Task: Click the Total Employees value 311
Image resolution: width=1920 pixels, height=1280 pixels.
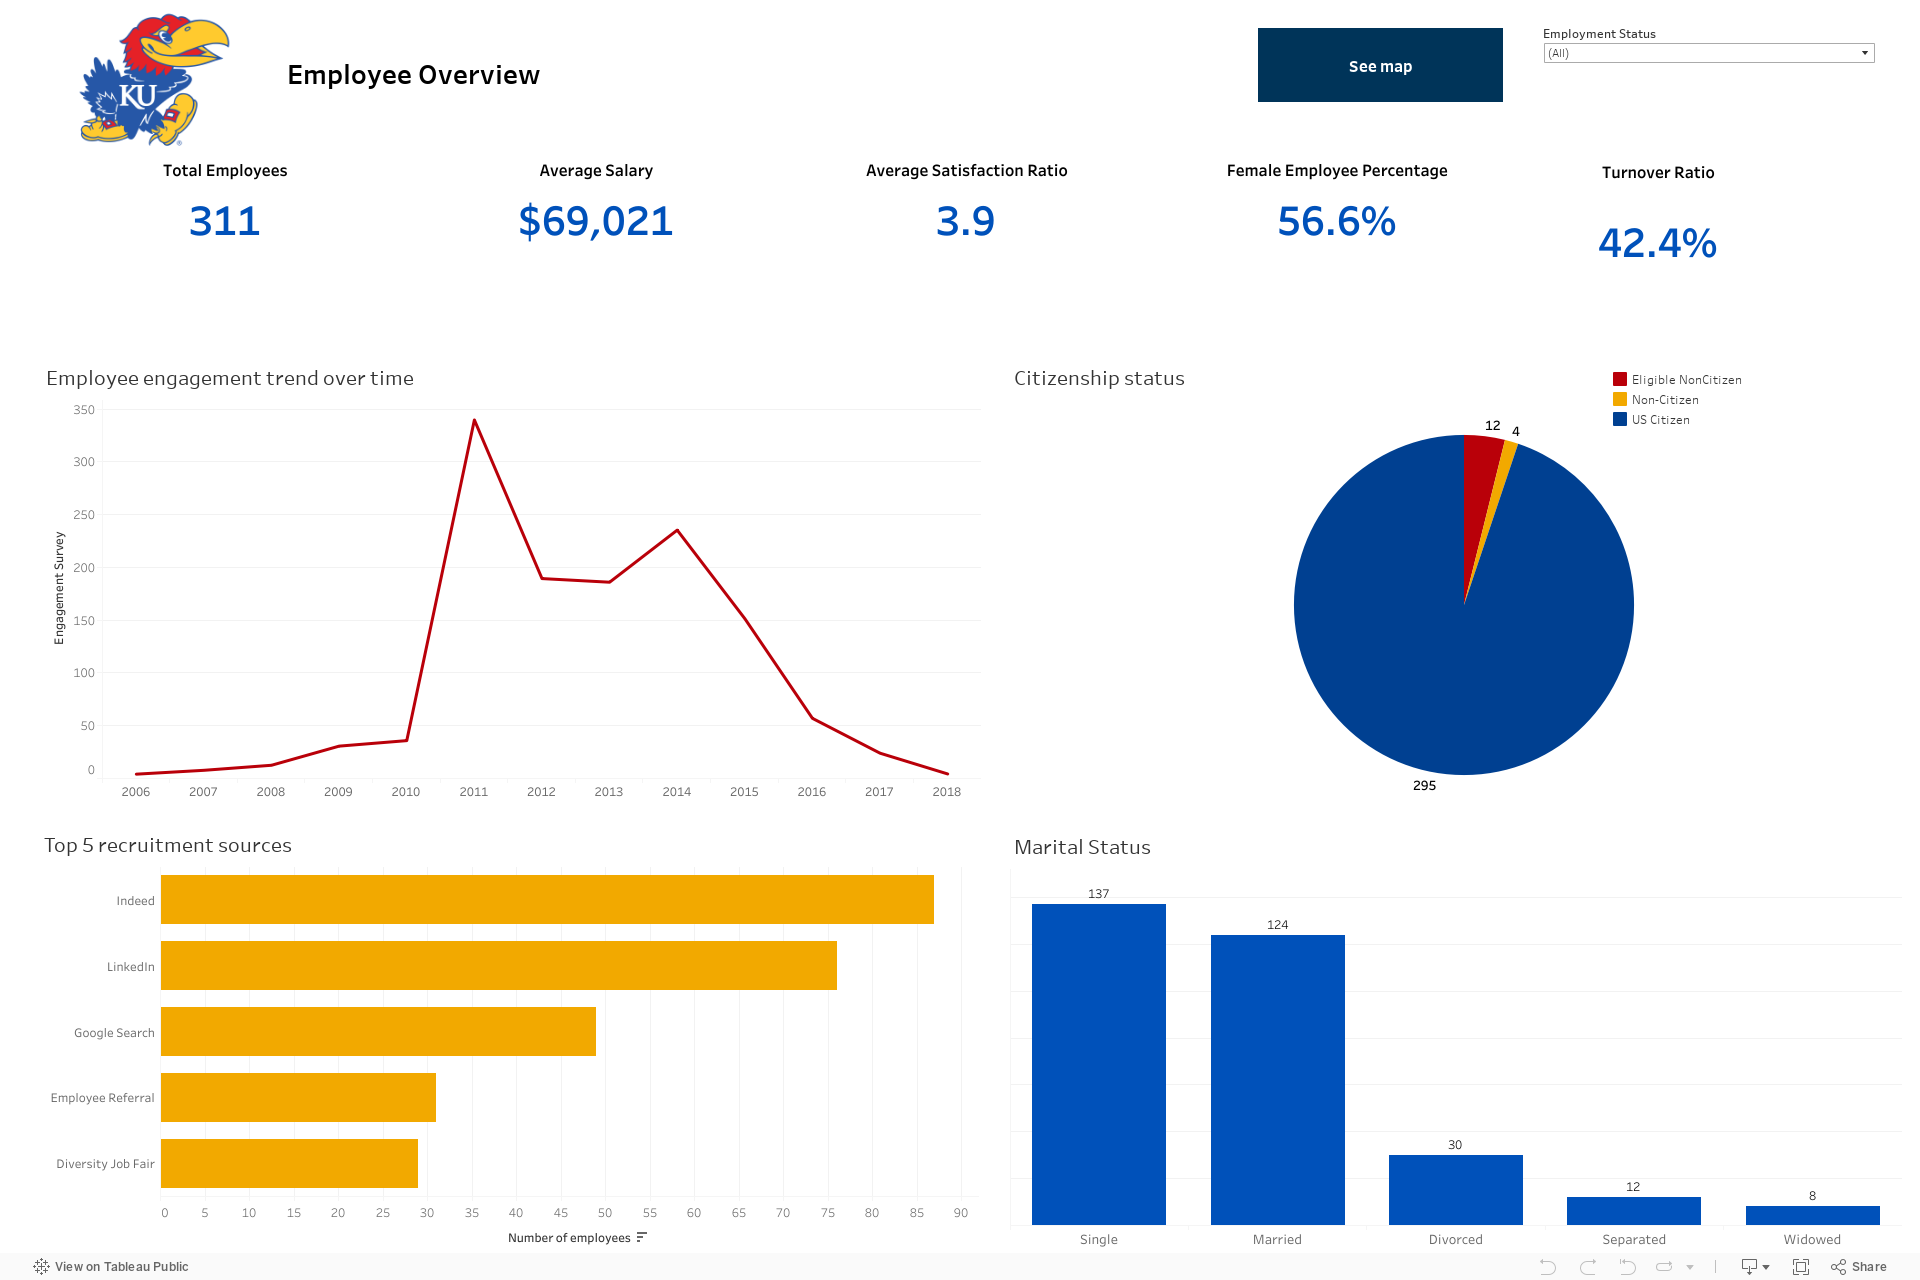Action: coord(225,221)
